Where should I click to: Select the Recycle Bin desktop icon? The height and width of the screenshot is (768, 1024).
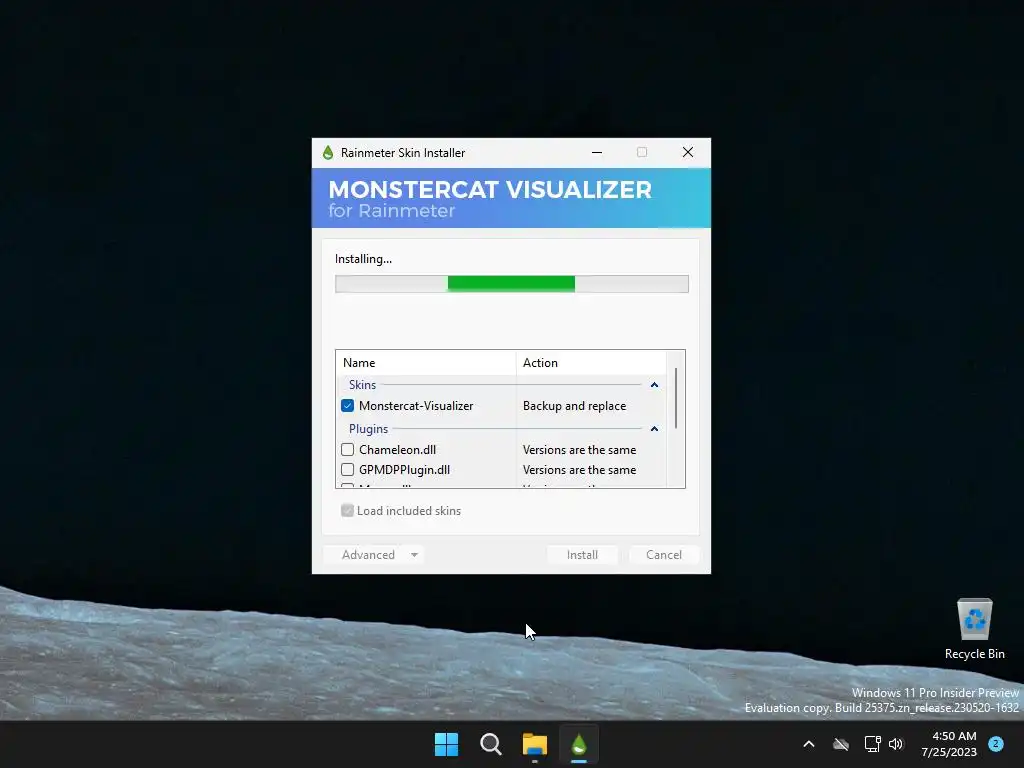coord(974,628)
